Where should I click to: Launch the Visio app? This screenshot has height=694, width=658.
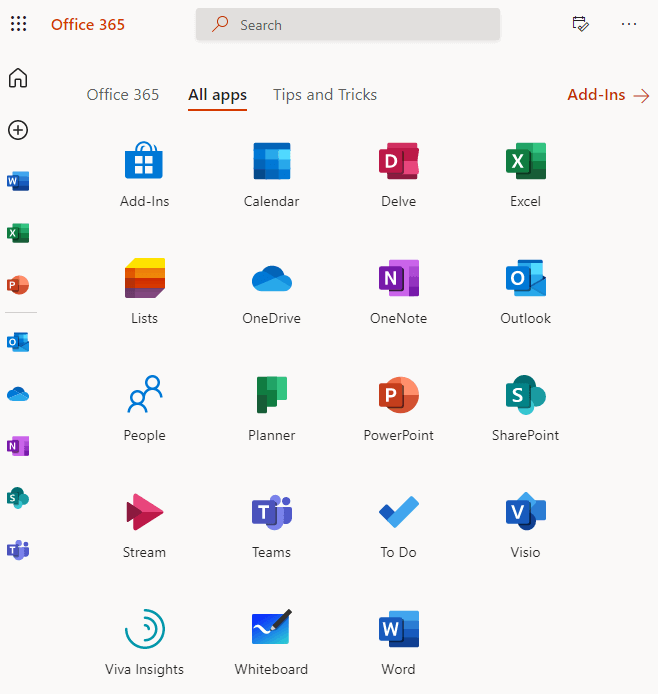(x=525, y=513)
